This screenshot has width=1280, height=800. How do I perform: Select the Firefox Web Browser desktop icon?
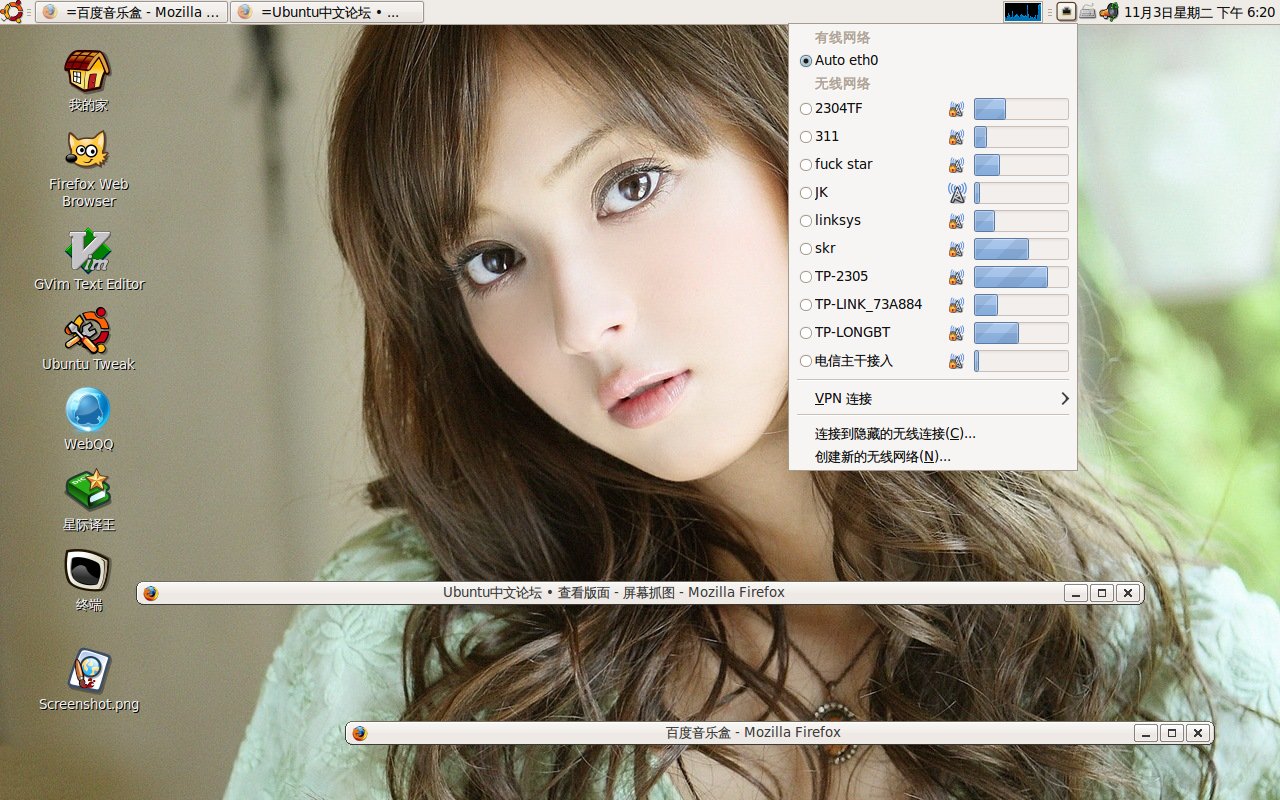[x=88, y=169]
